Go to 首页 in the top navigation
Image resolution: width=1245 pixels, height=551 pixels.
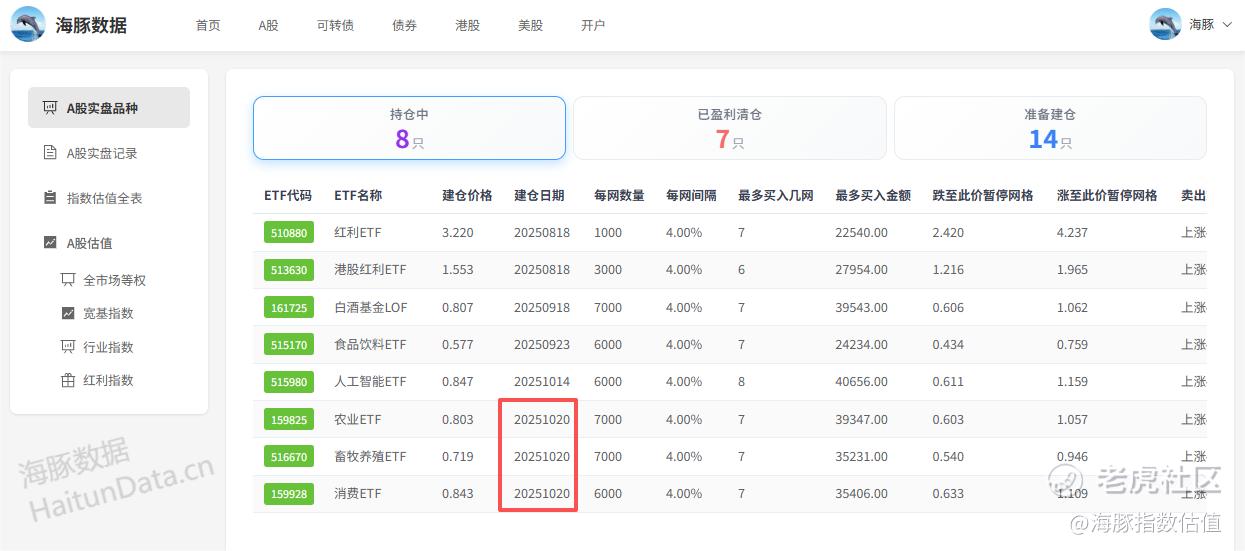click(208, 25)
